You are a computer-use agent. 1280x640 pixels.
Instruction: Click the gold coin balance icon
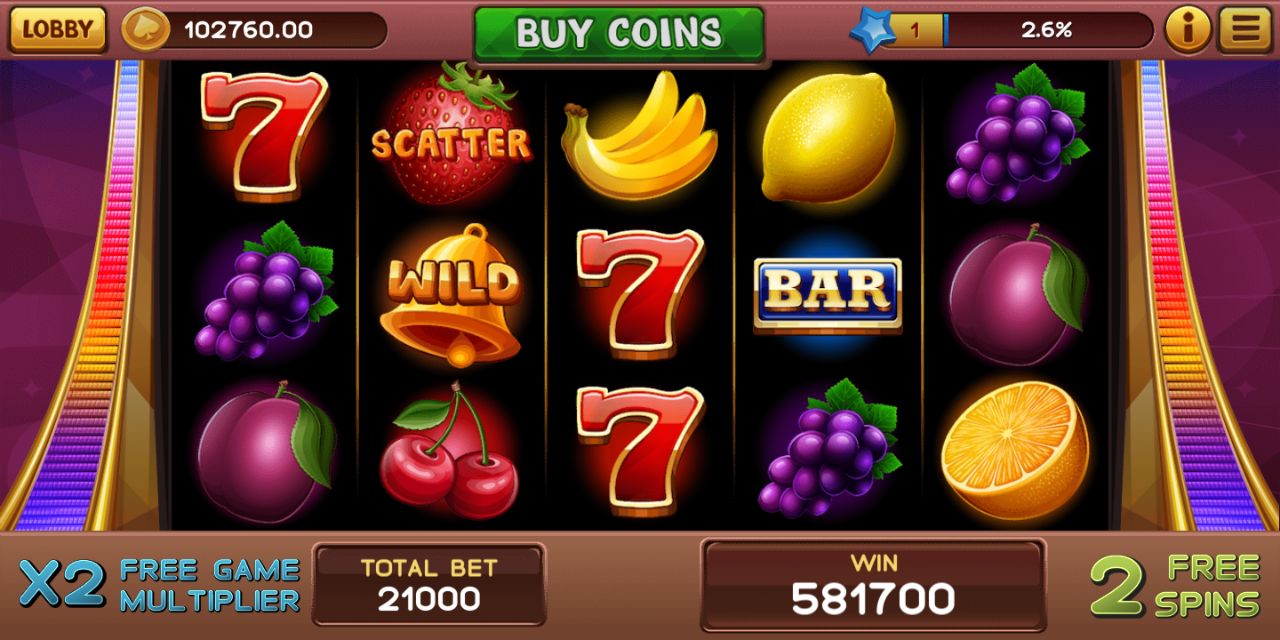pyautogui.click(x=146, y=30)
